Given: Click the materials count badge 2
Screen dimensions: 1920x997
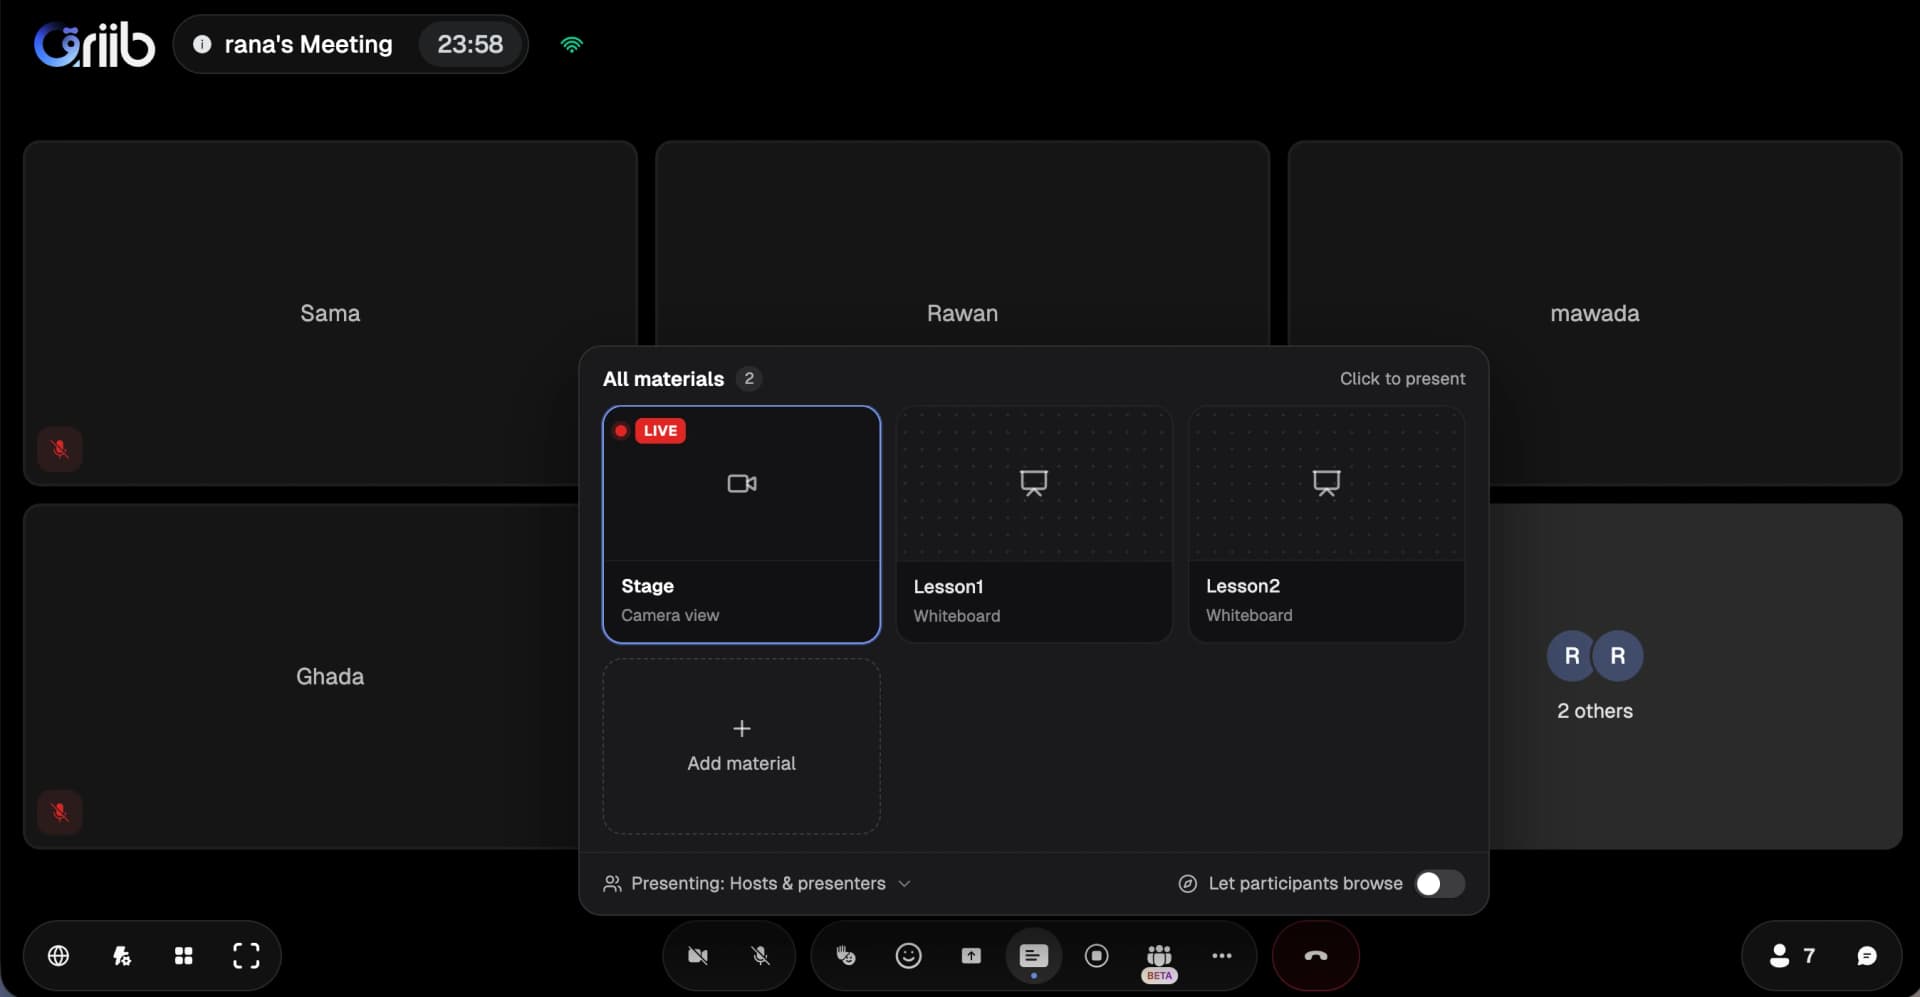Looking at the screenshot, I should pos(749,379).
